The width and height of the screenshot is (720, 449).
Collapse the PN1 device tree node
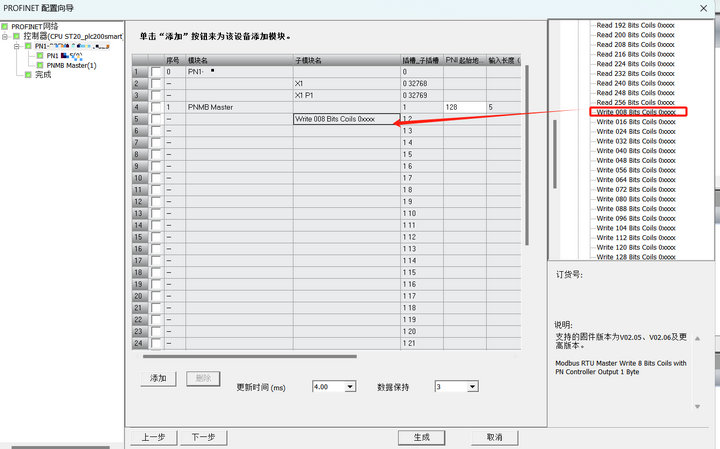(17, 46)
